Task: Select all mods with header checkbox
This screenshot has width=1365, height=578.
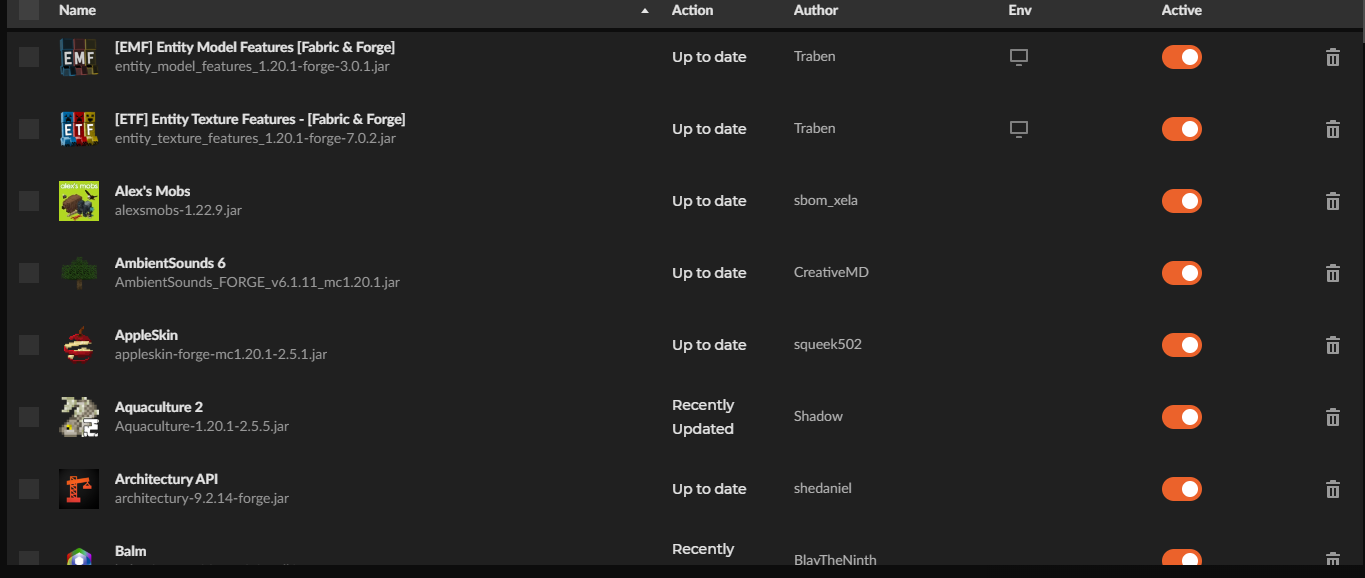Action: 29,10
